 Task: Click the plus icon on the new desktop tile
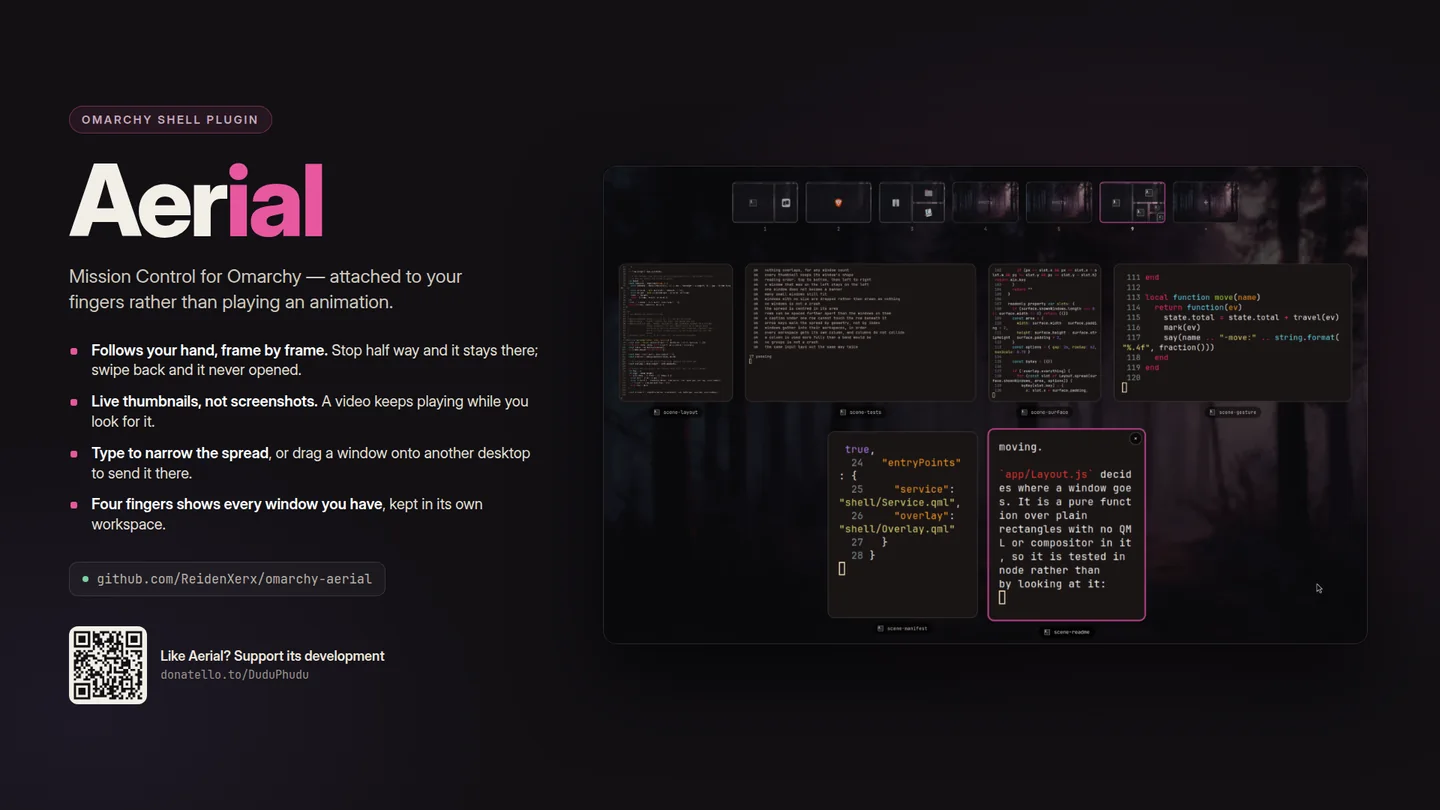point(1206,203)
